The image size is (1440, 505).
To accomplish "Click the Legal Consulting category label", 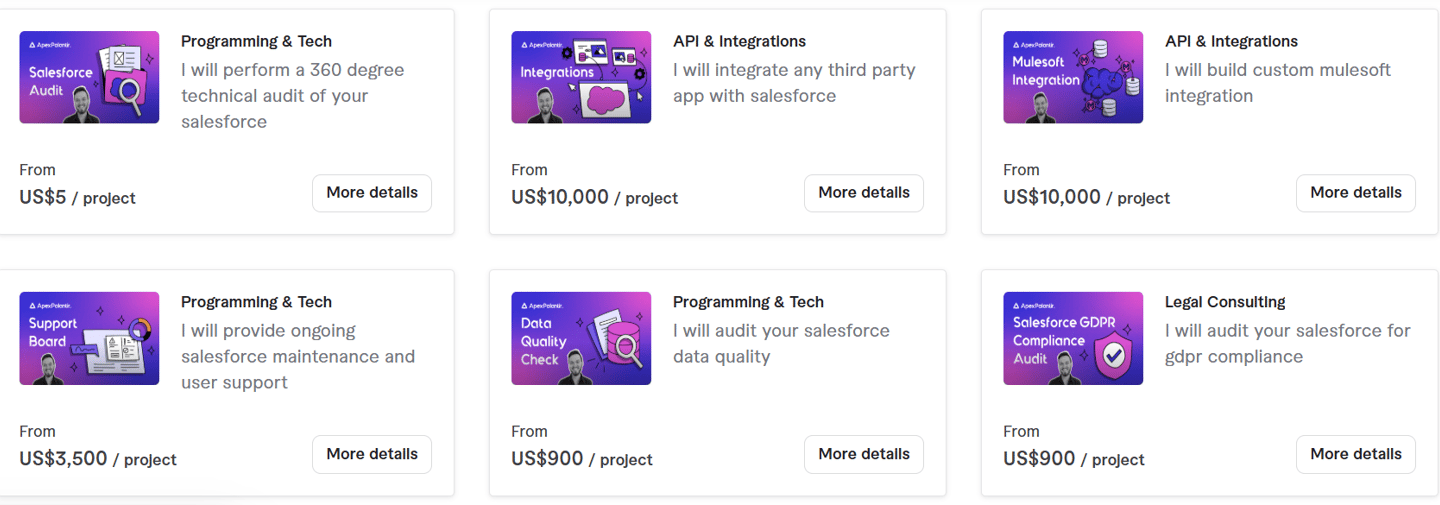I will tap(1225, 302).
